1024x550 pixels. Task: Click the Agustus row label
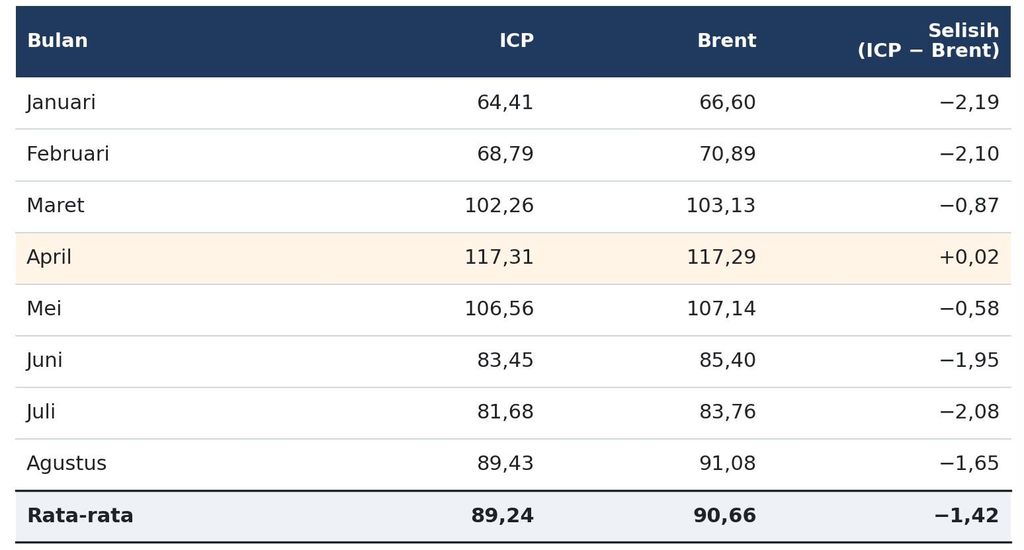pyautogui.click(x=67, y=463)
